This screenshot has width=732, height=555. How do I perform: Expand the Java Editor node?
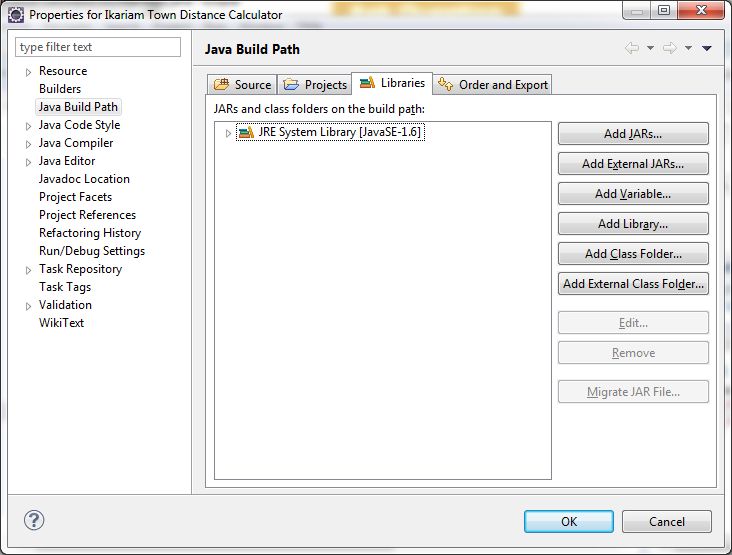pyautogui.click(x=28, y=162)
